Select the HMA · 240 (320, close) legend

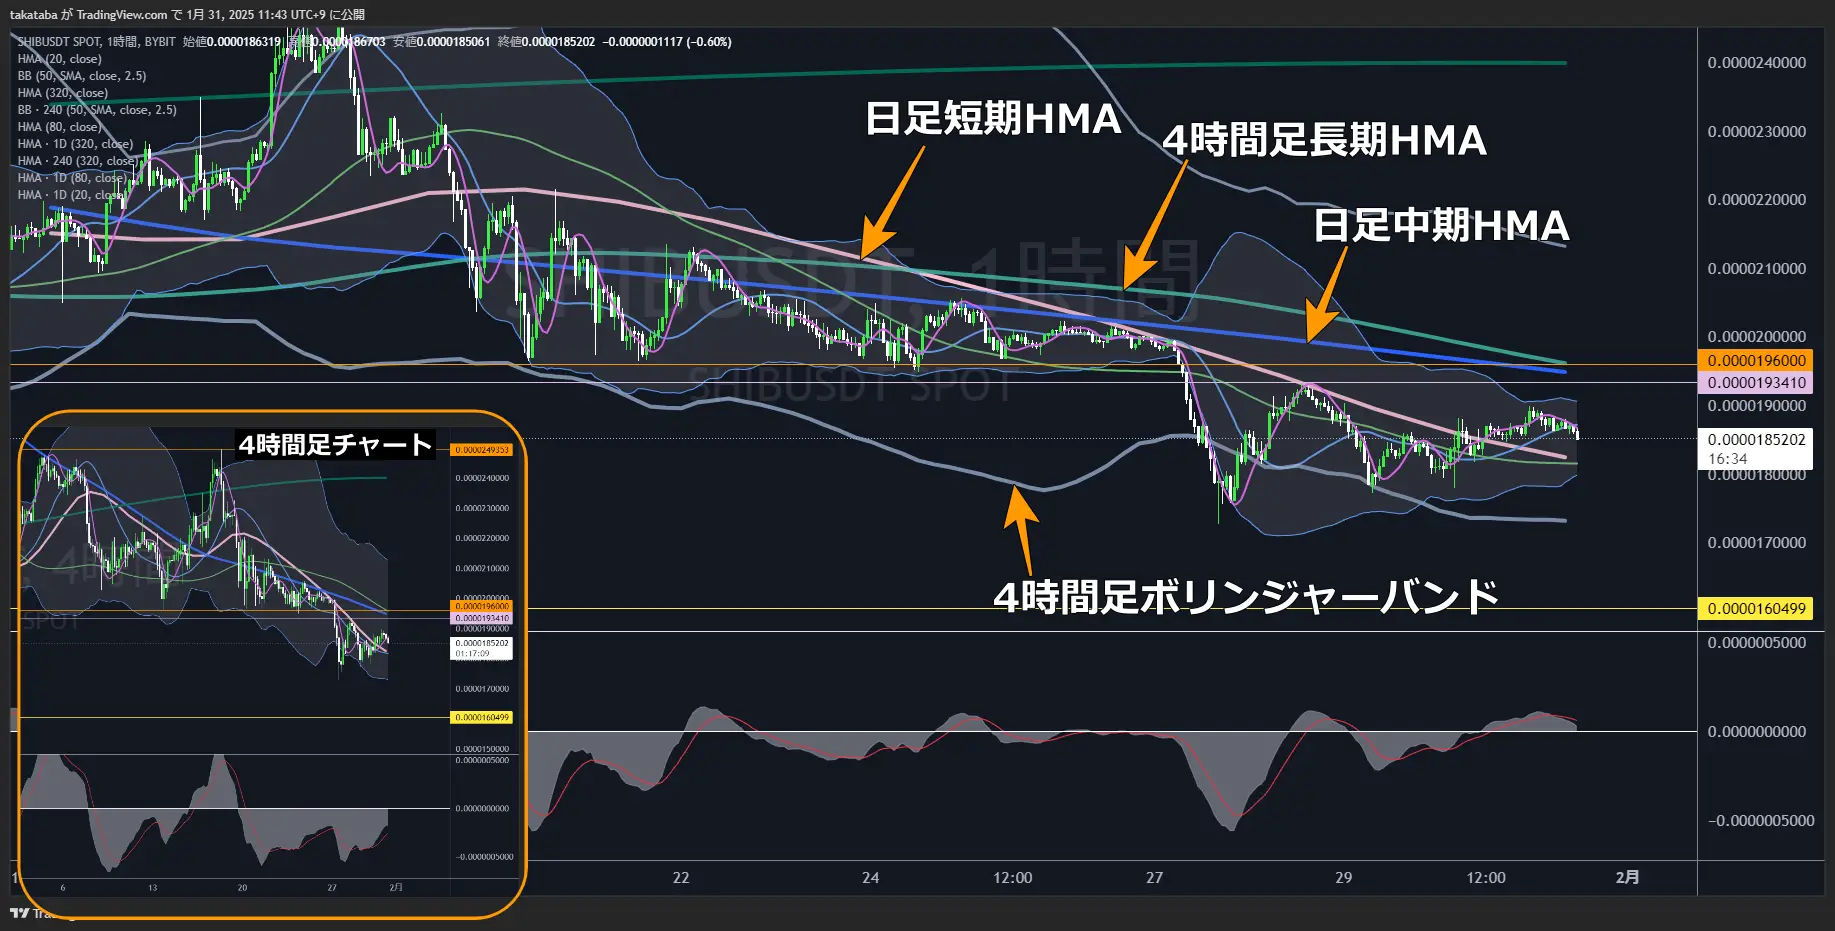78,161
